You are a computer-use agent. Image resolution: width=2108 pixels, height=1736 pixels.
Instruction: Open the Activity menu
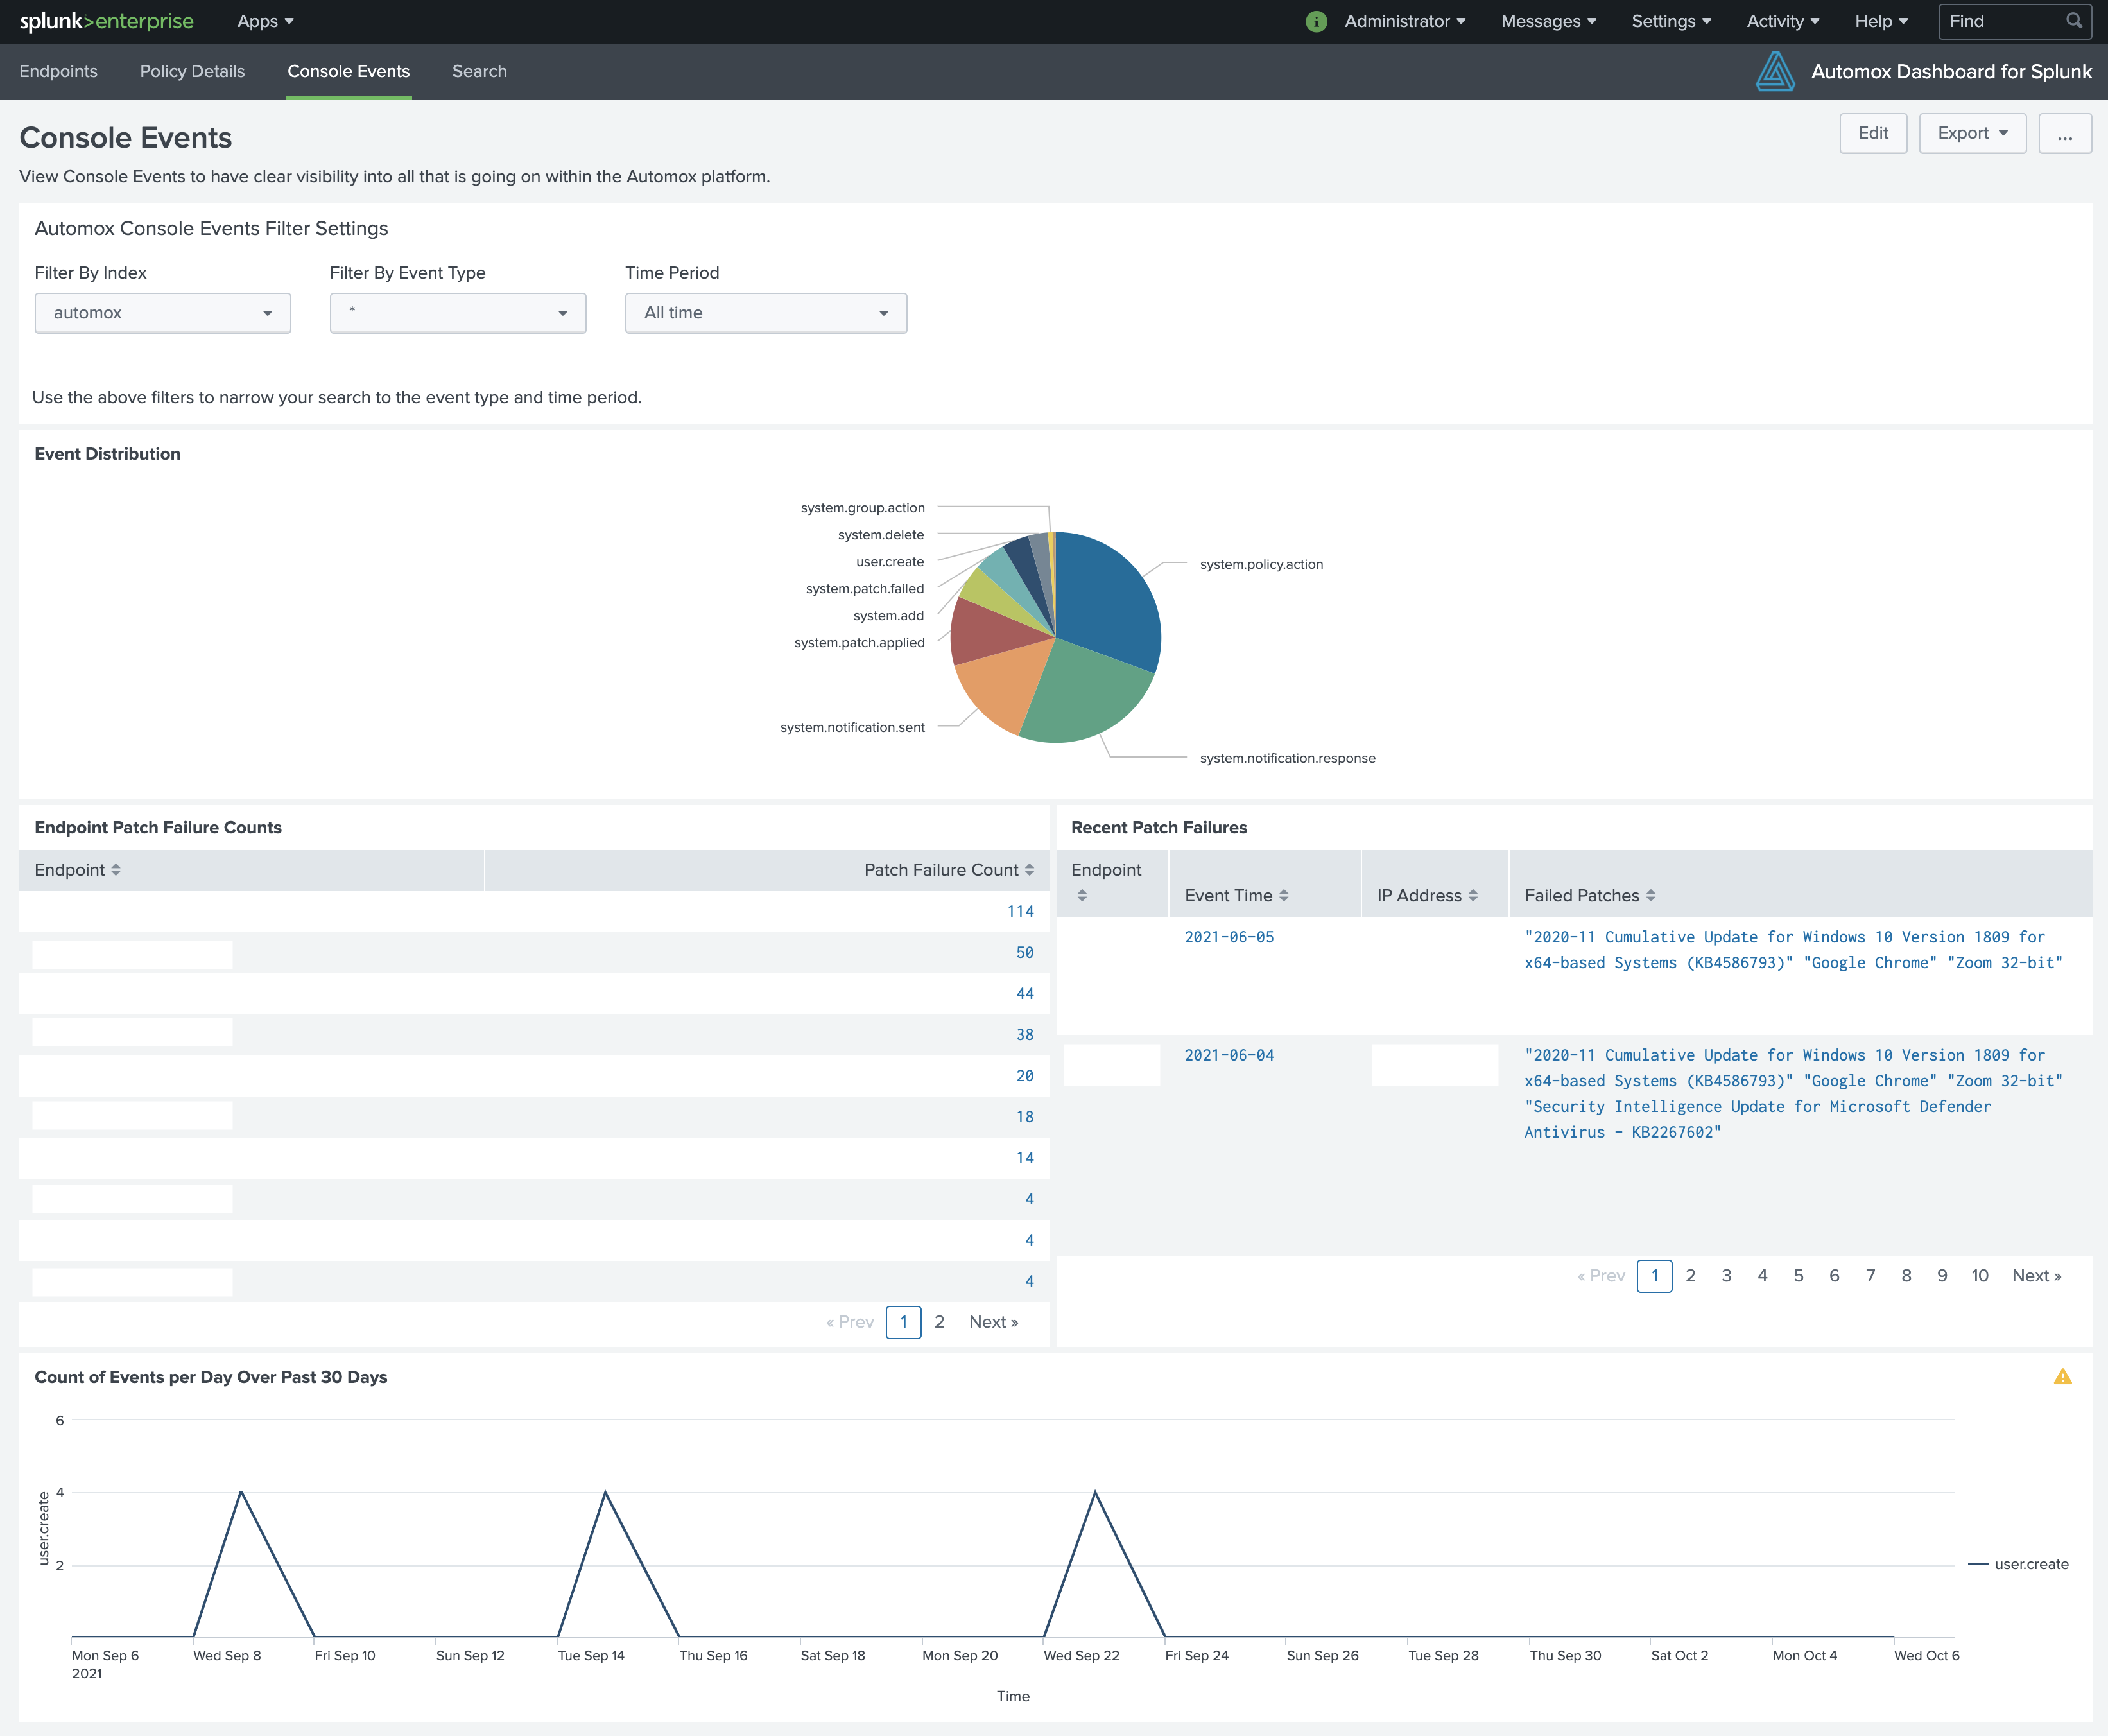tap(1783, 21)
